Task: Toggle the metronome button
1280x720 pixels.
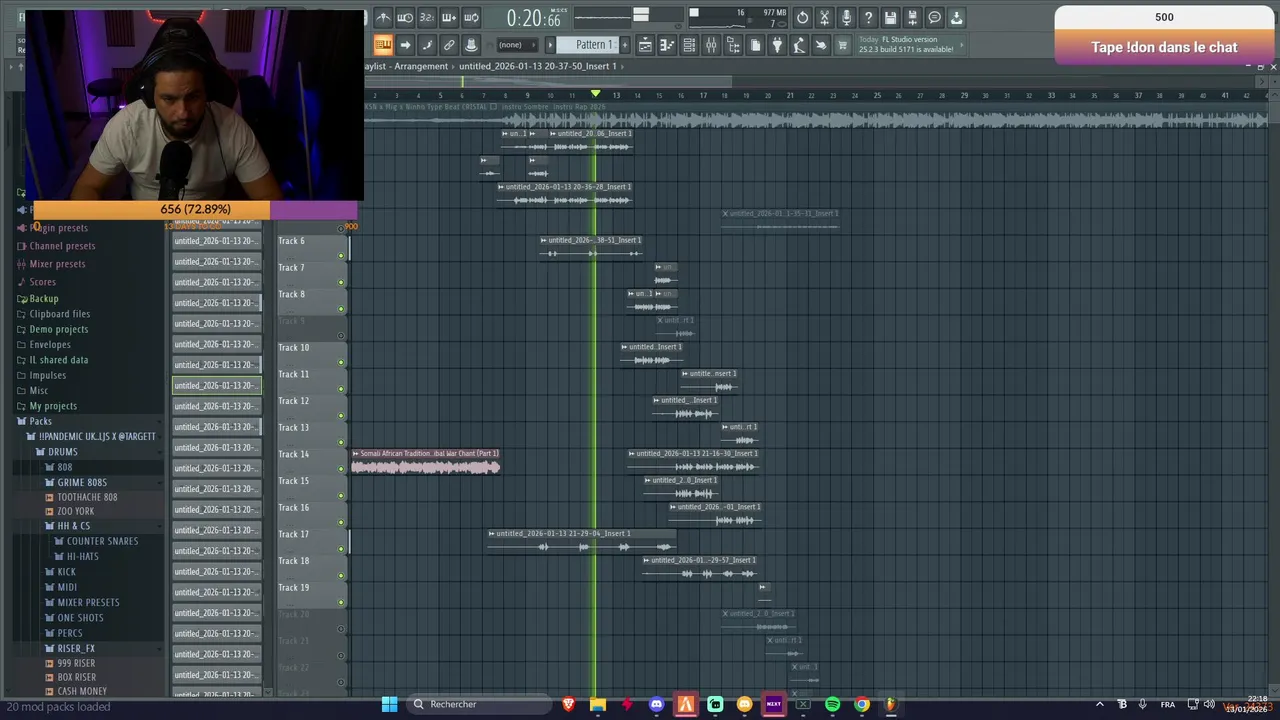Action: [x=383, y=18]
